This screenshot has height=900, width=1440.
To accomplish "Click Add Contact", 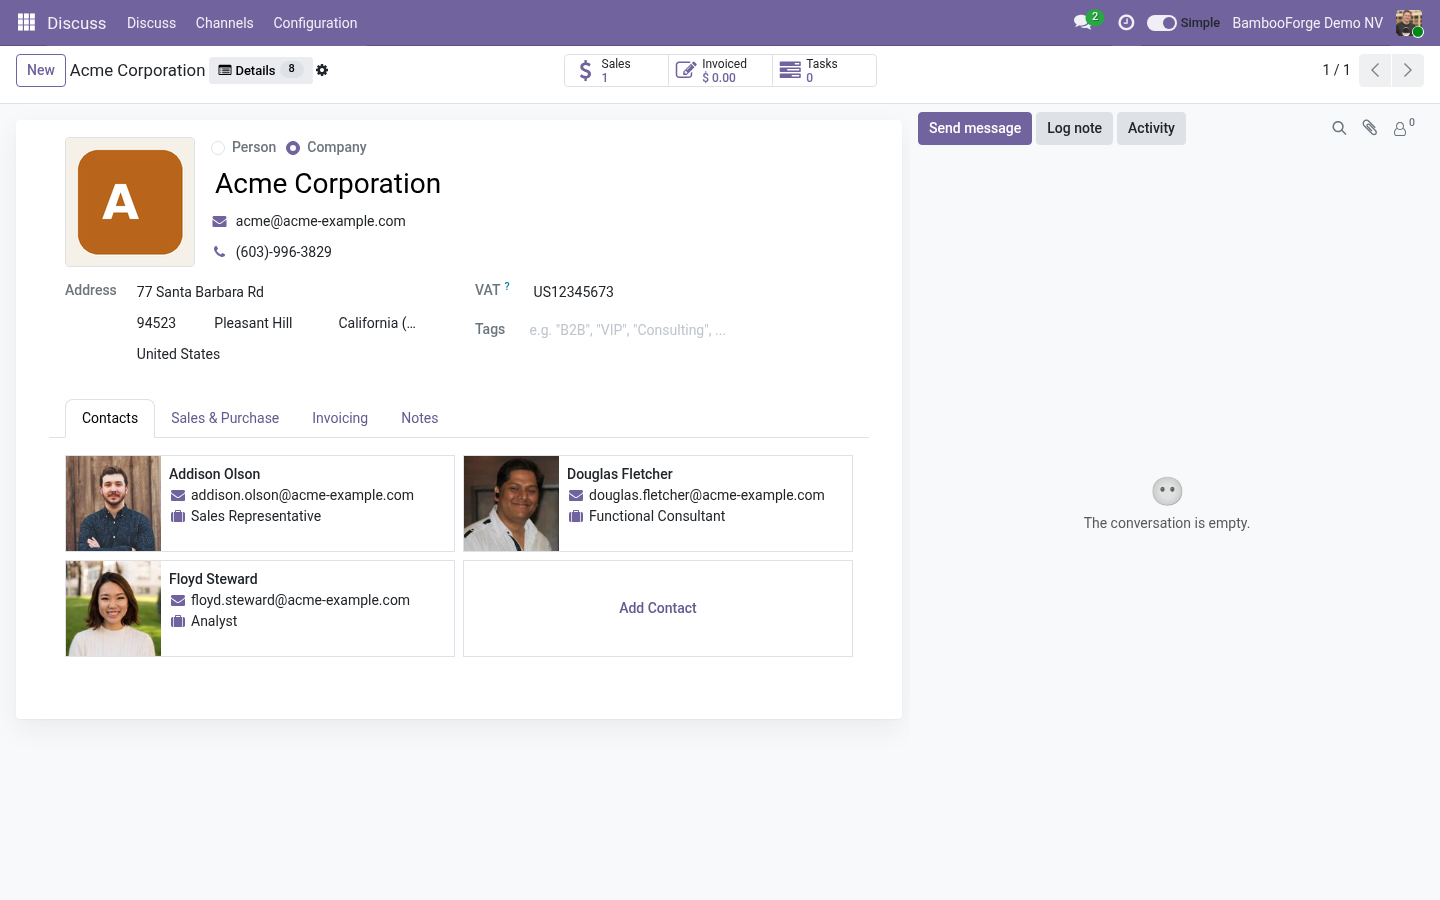I will [658, 608].
